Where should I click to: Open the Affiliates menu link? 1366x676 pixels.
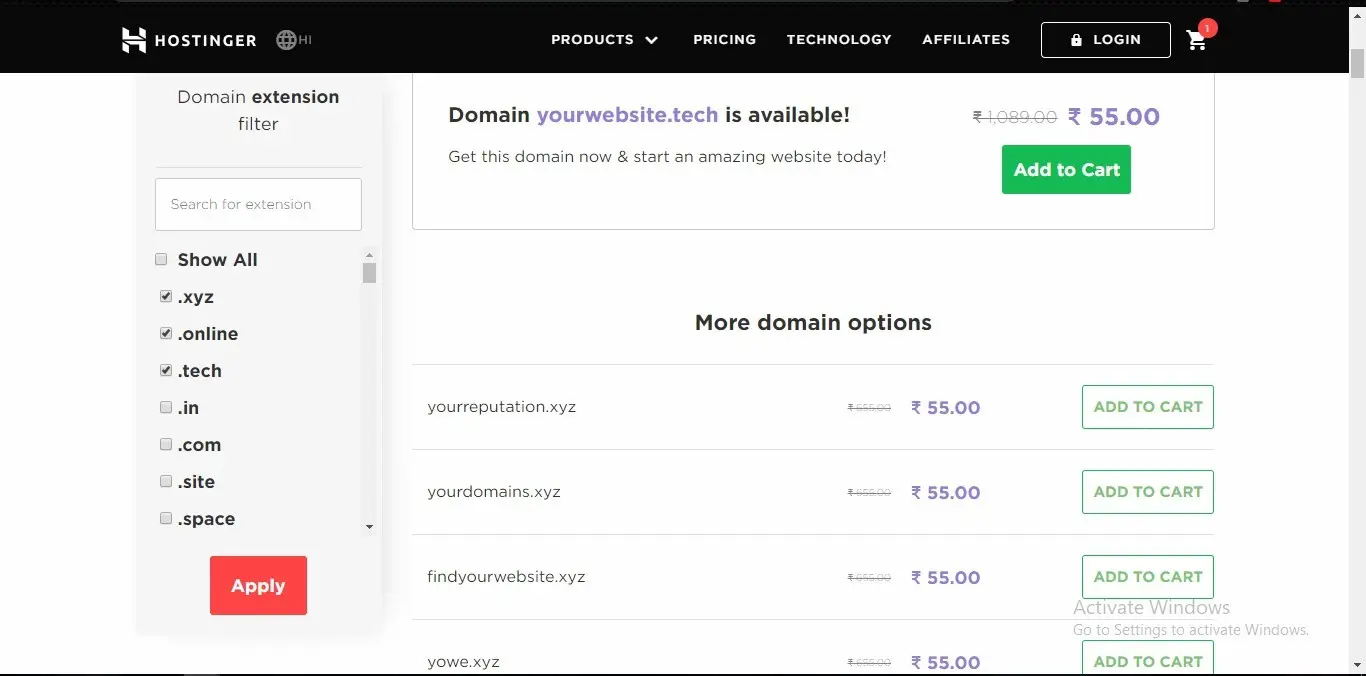(x=966, y=40)
